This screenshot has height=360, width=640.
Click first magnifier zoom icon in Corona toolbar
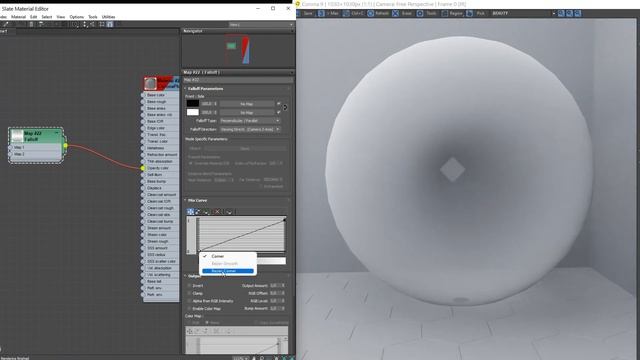561,13
